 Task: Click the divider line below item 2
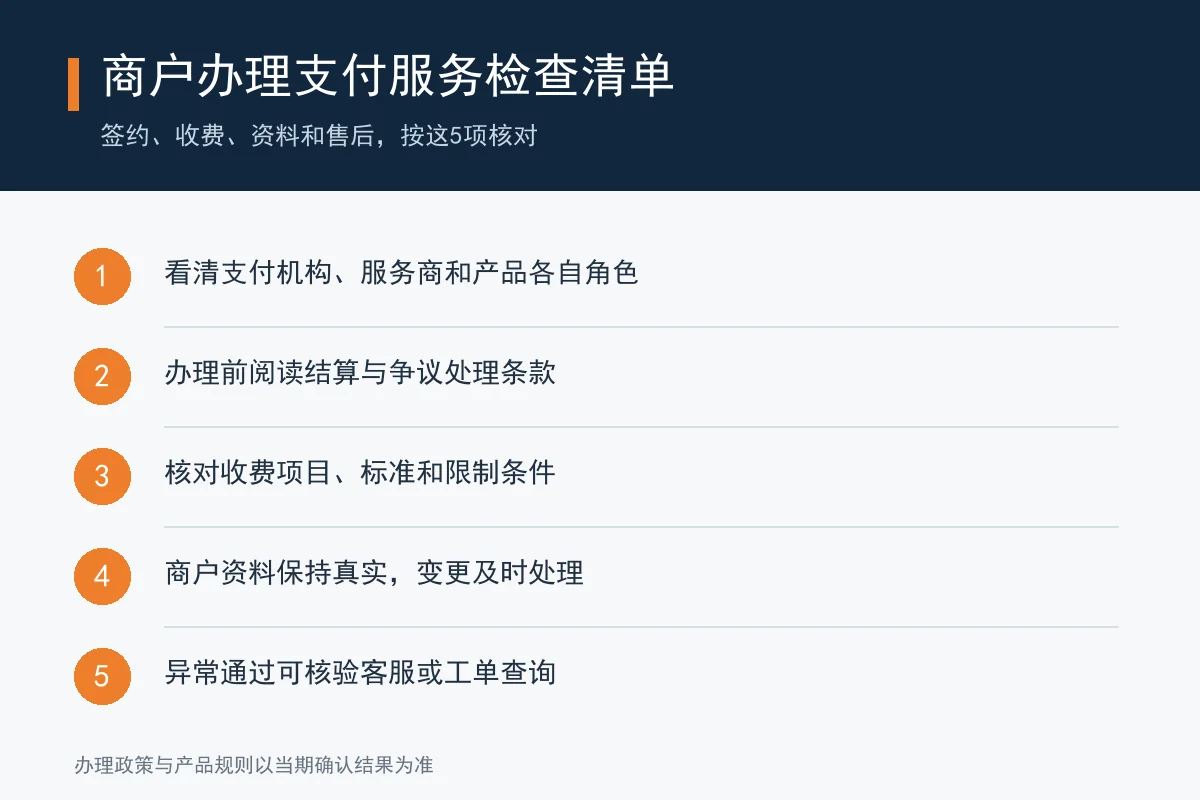click(641, 427)
